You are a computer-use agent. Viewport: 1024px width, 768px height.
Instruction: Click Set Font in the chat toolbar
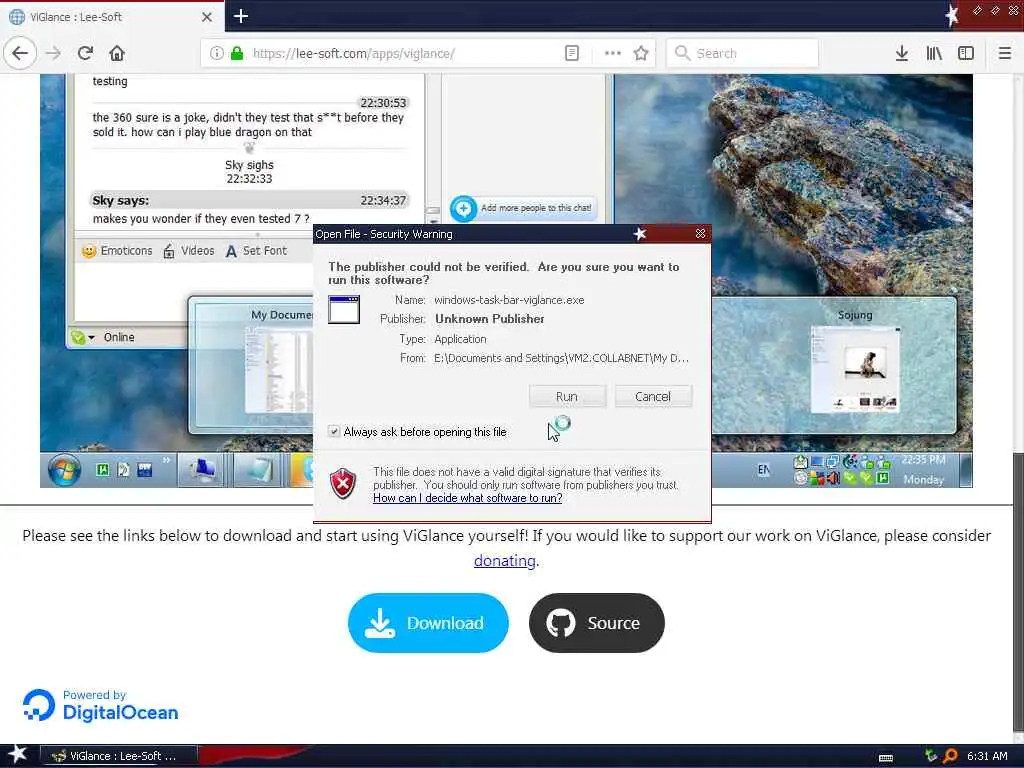click(256, 251)
